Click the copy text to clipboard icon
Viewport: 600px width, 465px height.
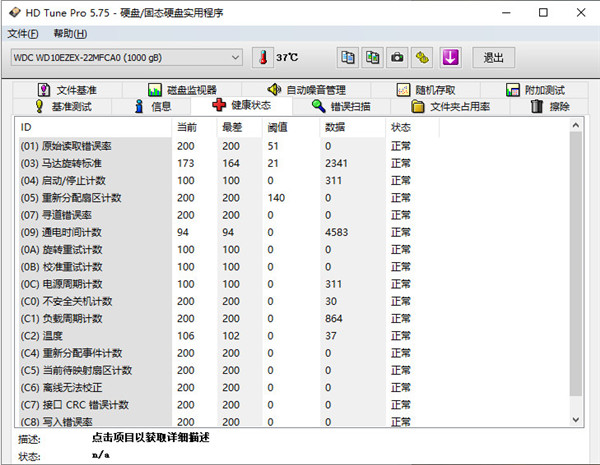pyautogui.click(x=347, y=57)
